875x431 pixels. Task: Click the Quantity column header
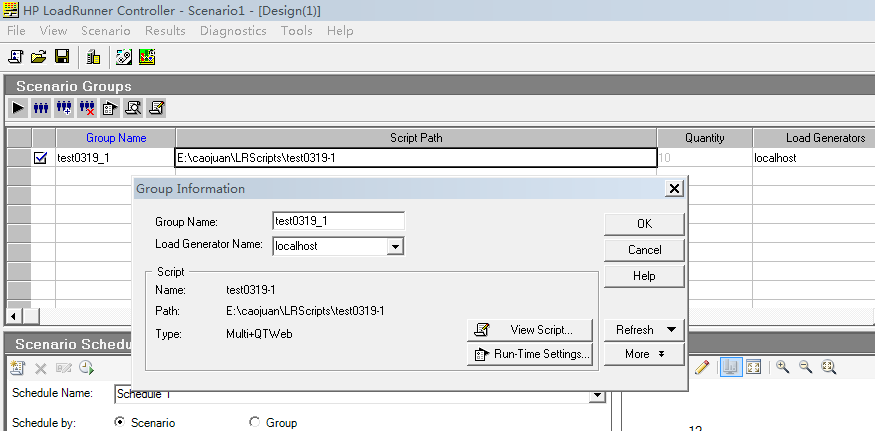(705, 138)
